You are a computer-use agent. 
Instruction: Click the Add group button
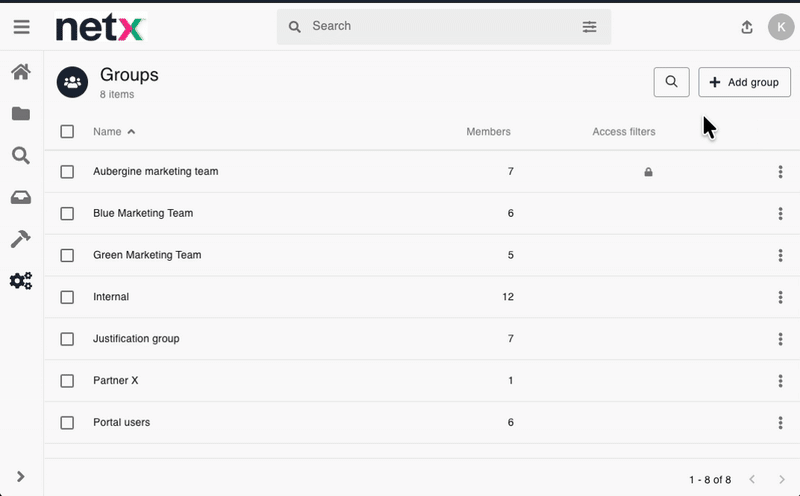(744, 82)
